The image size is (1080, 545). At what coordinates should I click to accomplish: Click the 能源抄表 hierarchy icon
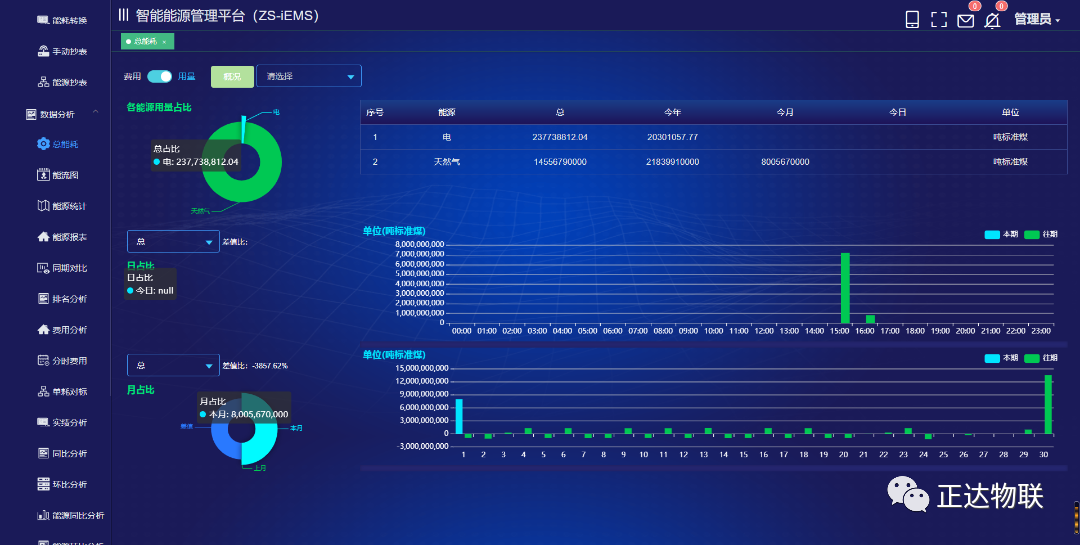(43, 82)
